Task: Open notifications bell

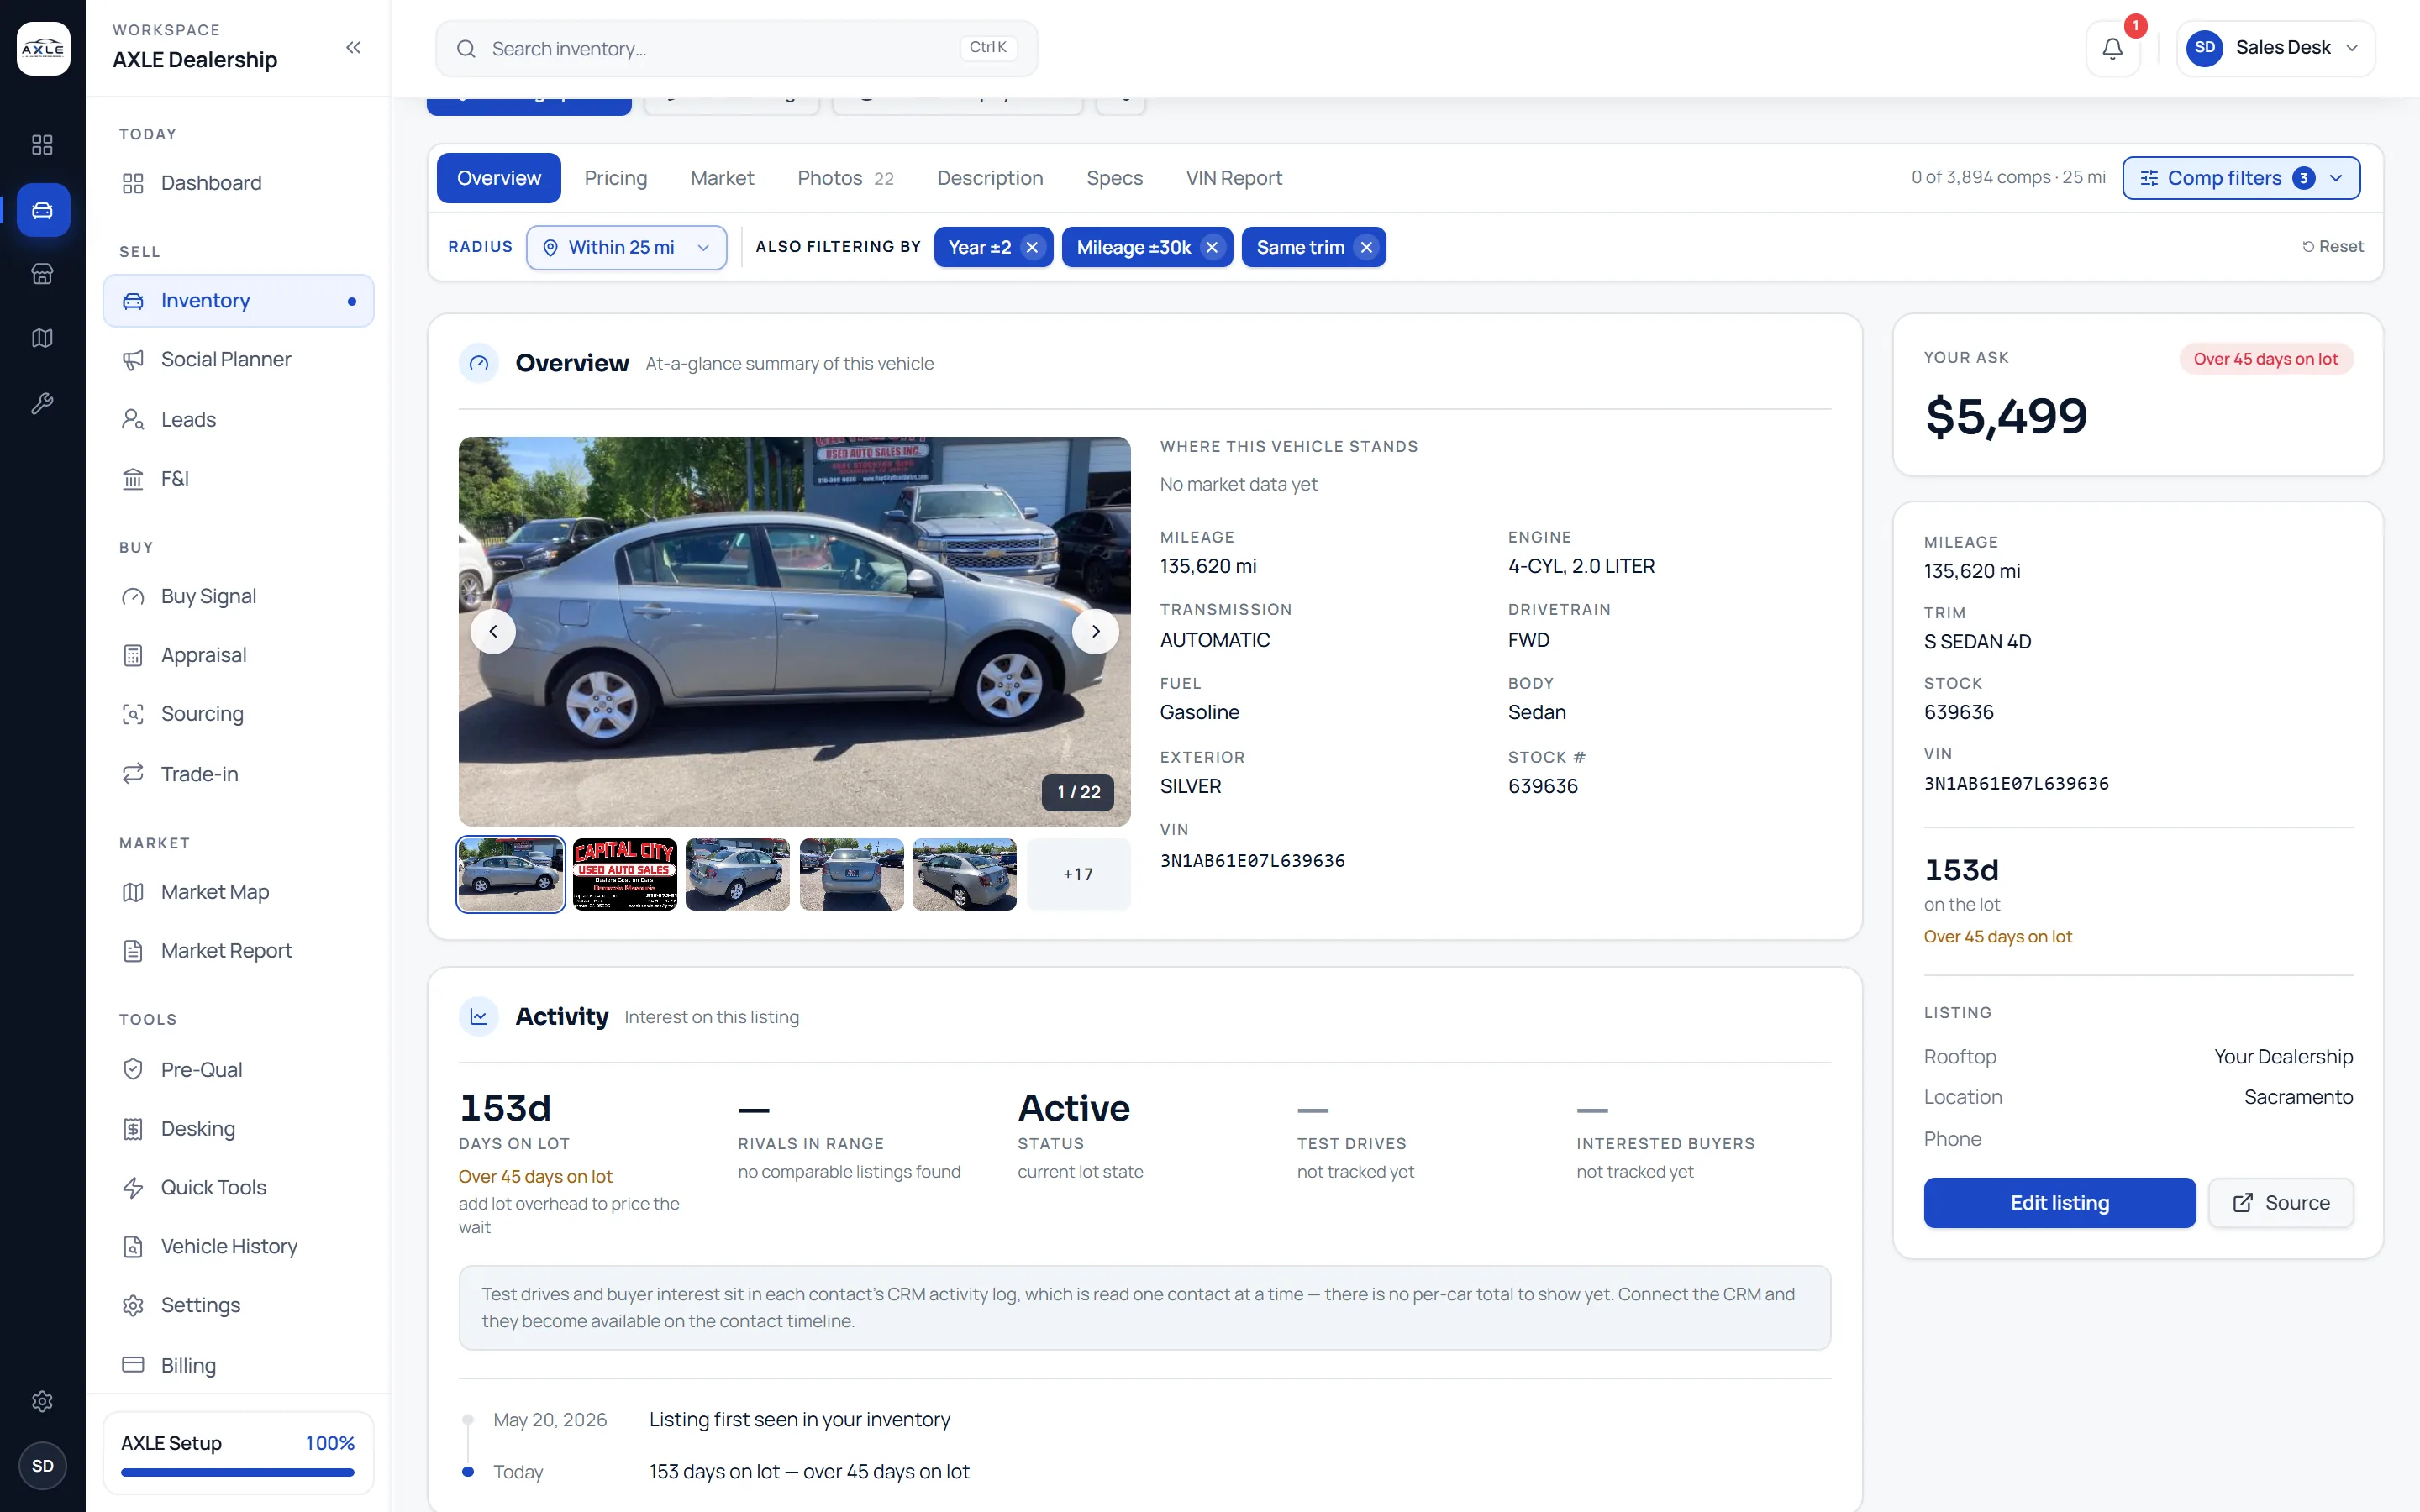Action: 2112,48
